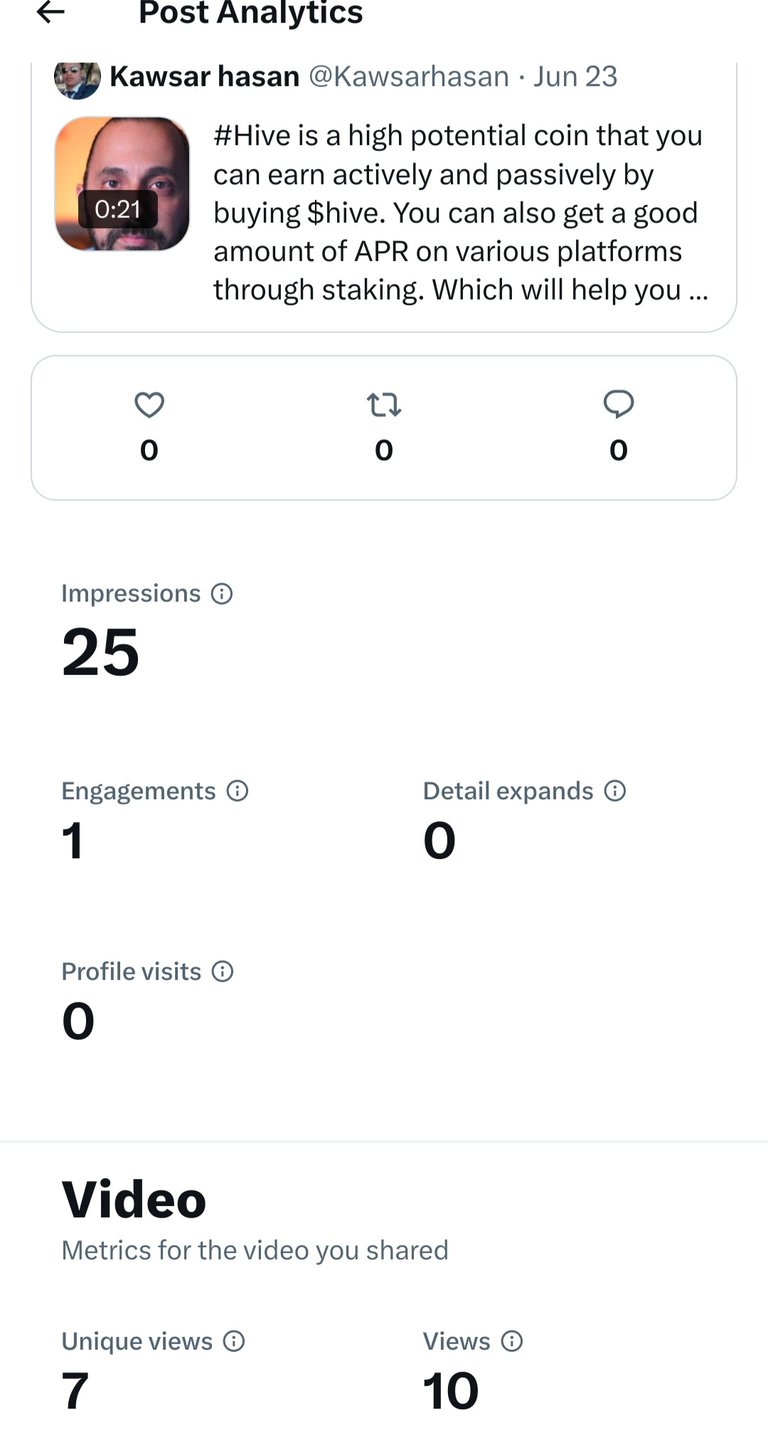
Task: Go back using the arrow icon
Action: pos(50,12)
